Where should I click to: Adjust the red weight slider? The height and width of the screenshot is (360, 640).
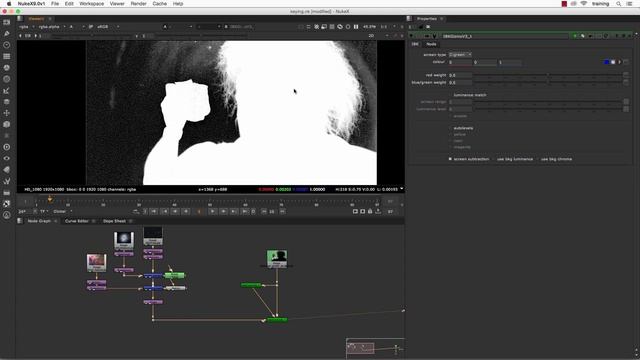pos(548,76)
